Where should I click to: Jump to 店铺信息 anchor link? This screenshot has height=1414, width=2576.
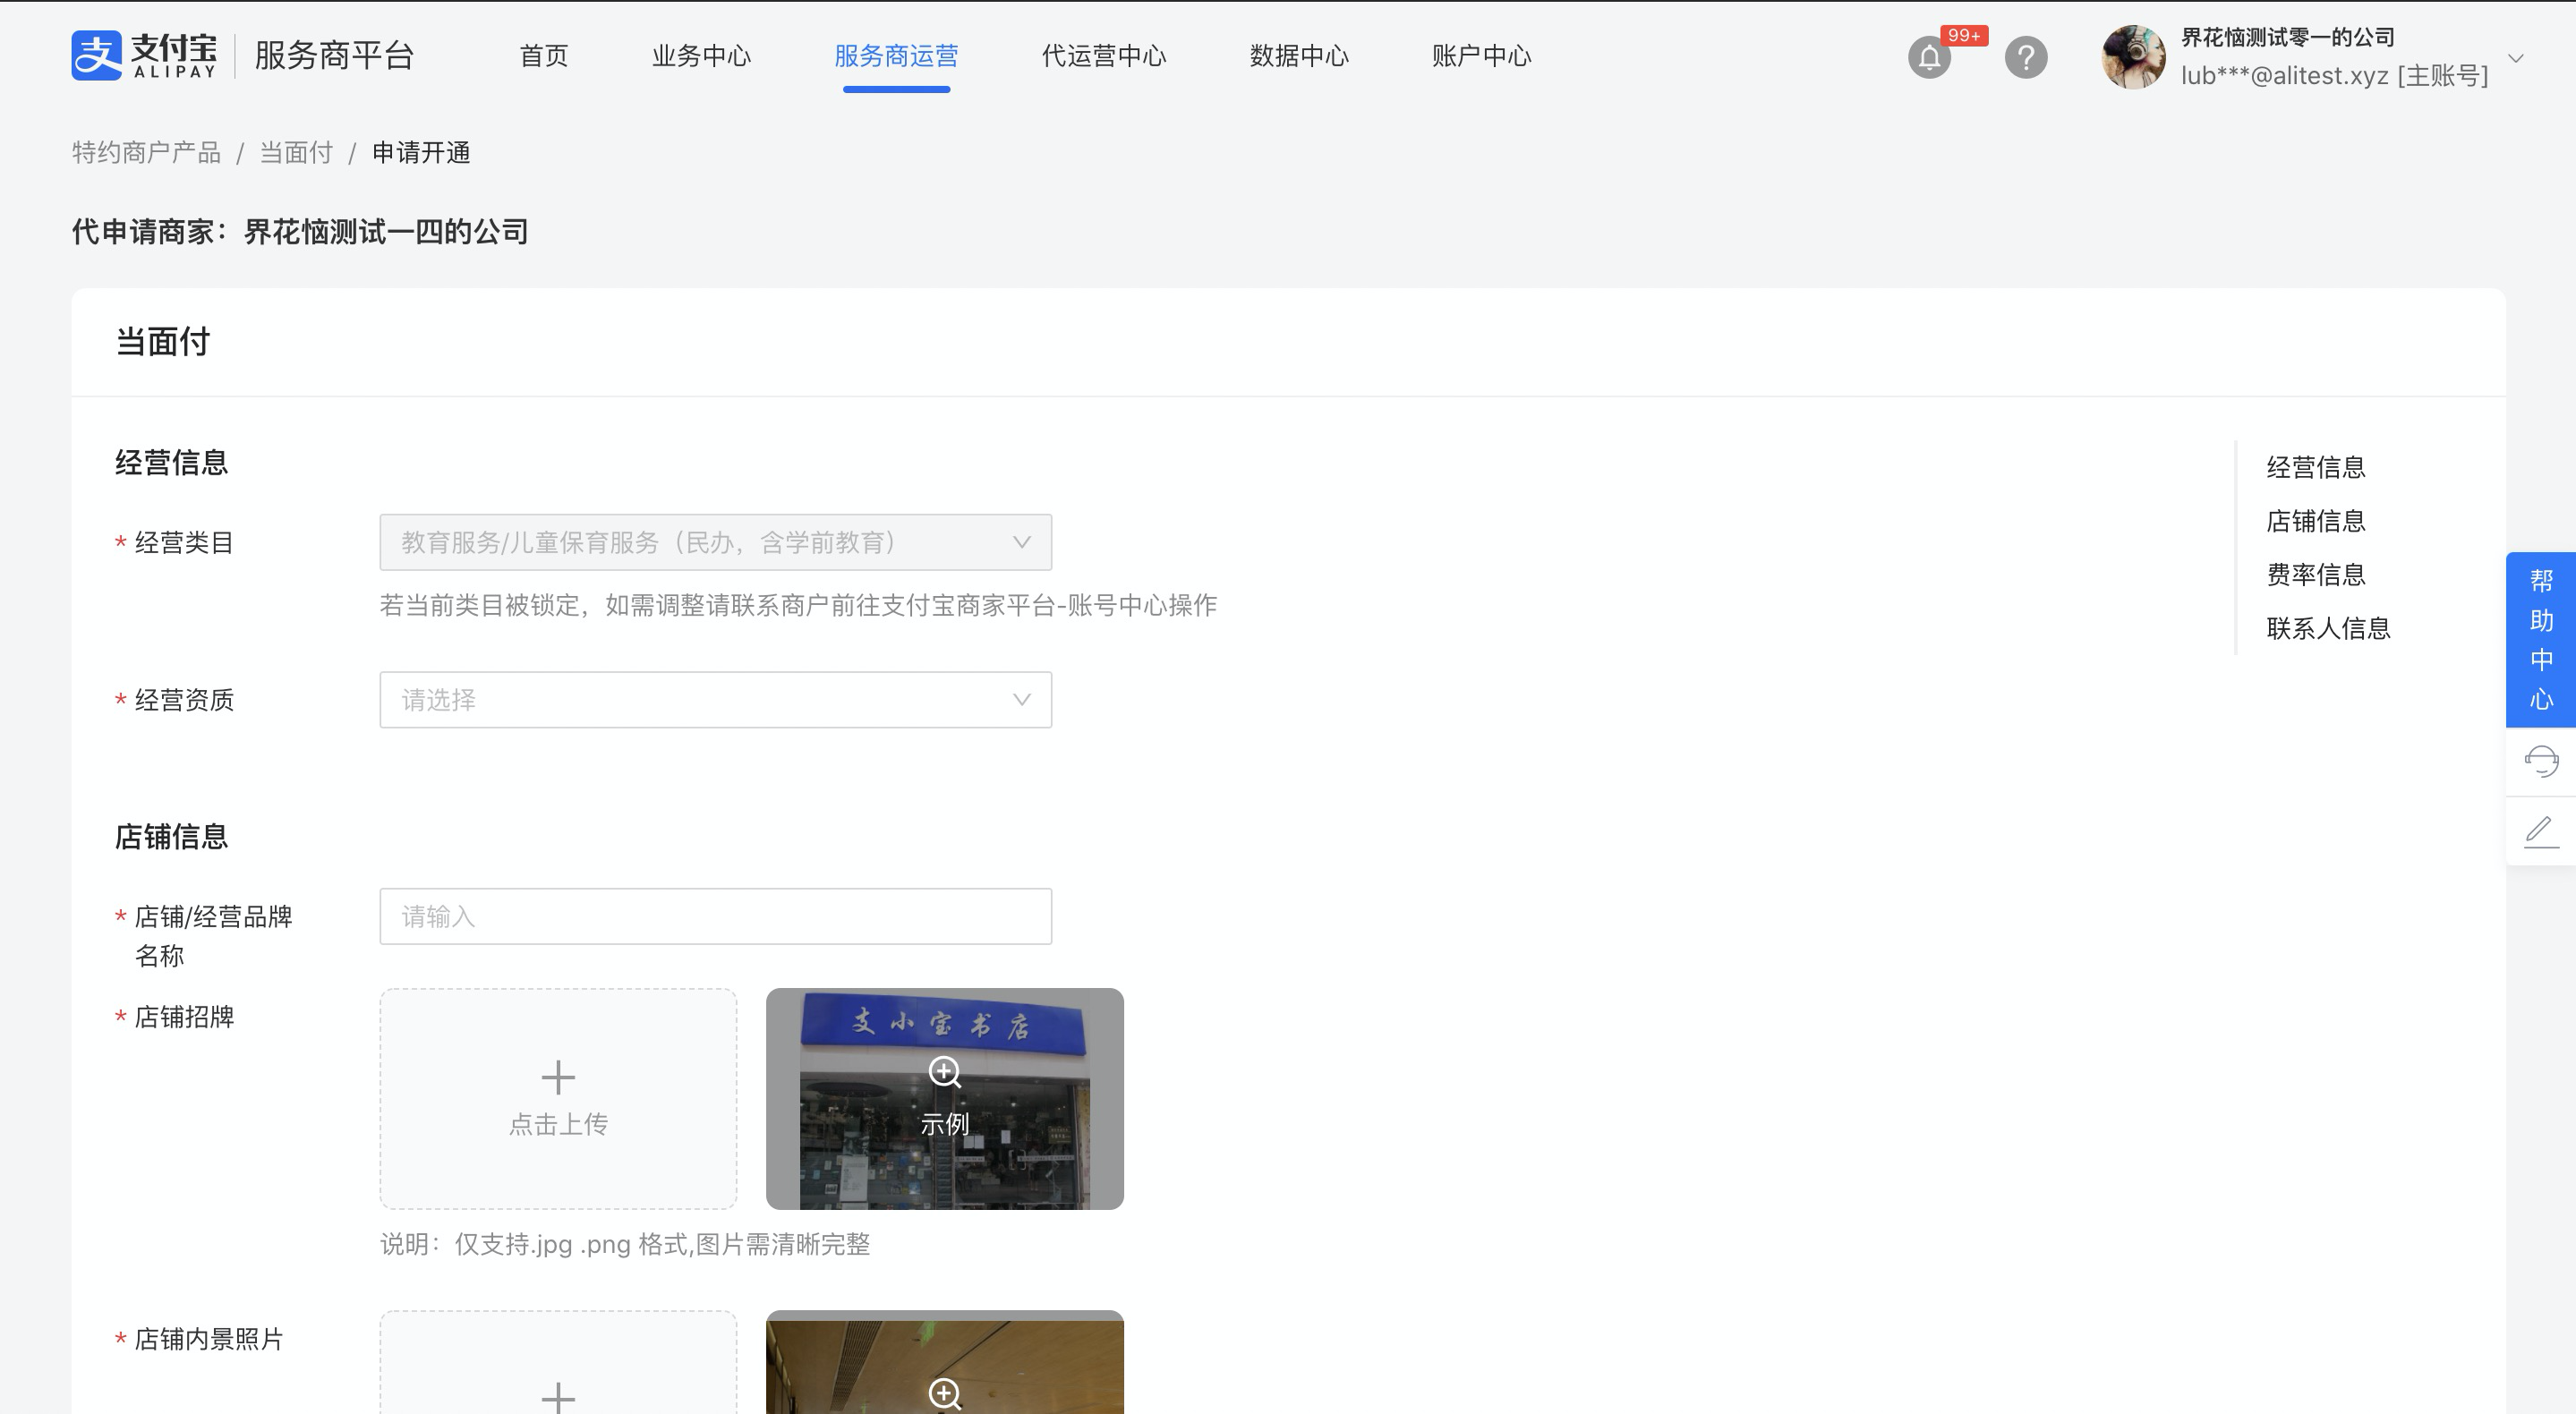(x=2316, y=521)
